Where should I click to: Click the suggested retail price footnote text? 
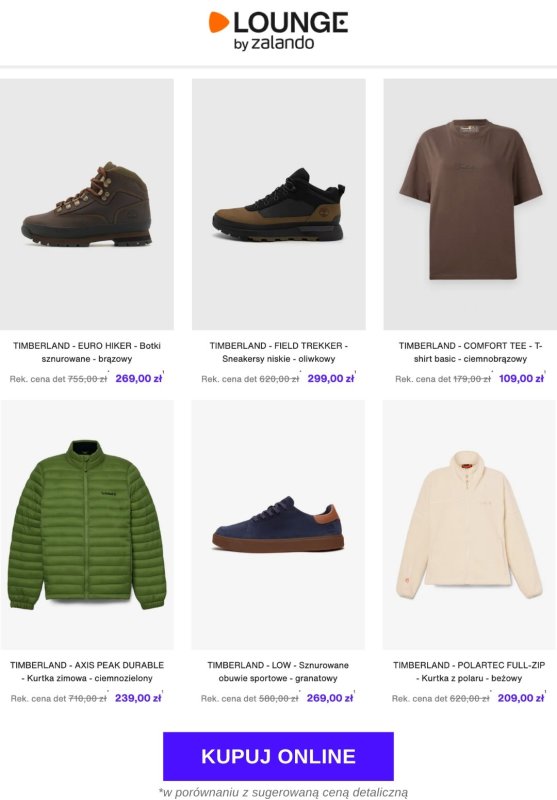coord(283,792)
